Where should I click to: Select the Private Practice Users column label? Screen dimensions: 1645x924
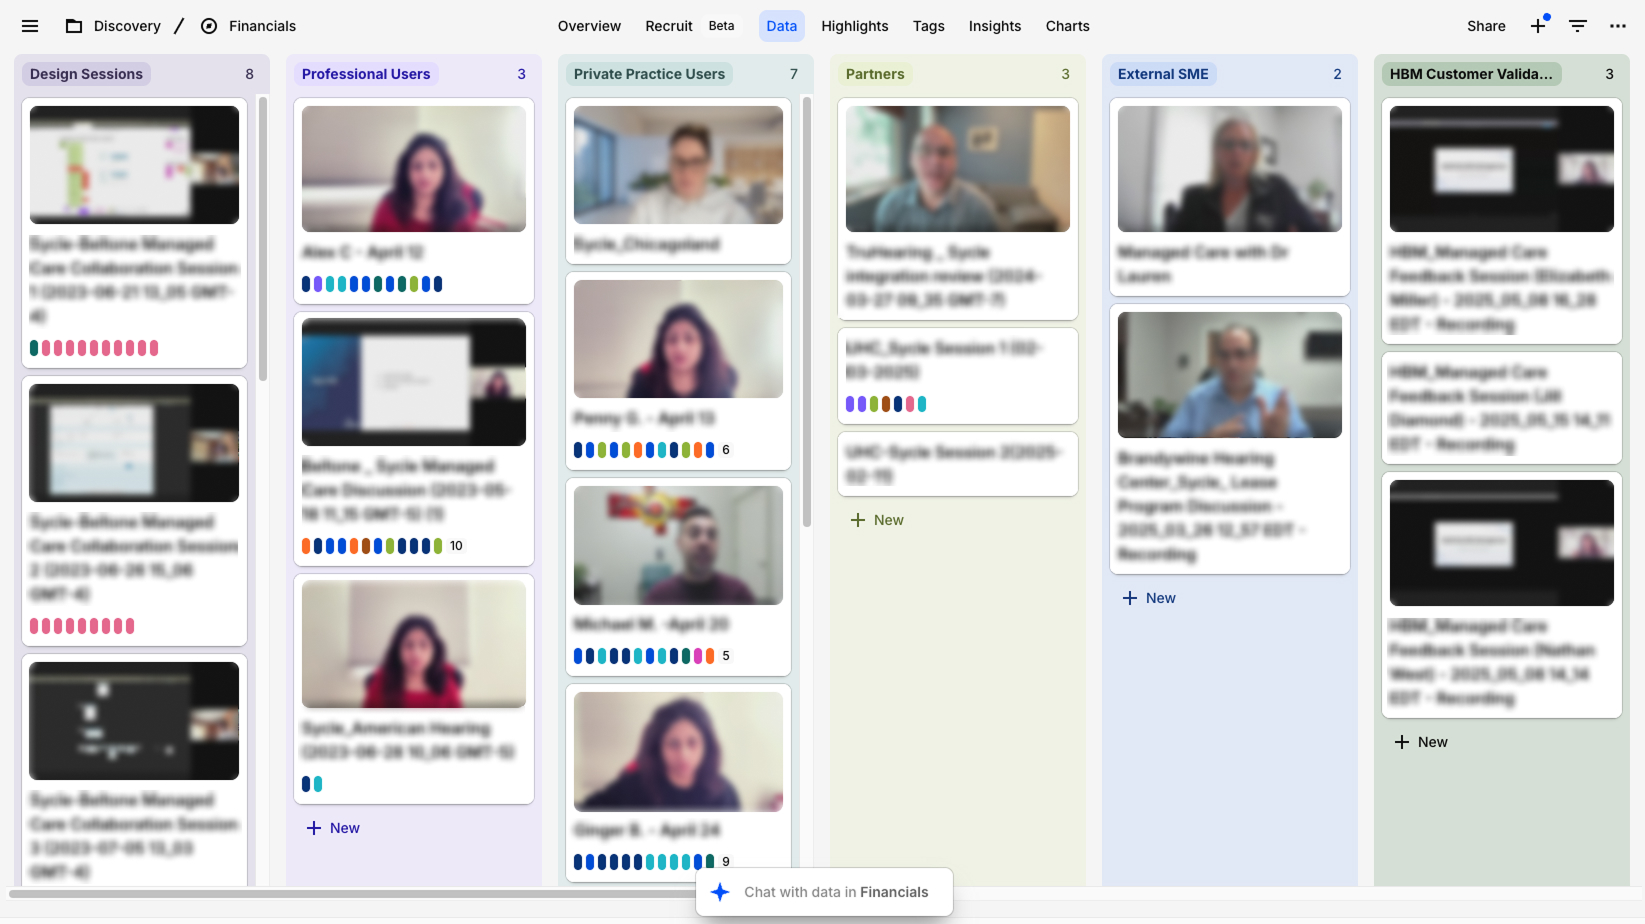tap(649, 74)
